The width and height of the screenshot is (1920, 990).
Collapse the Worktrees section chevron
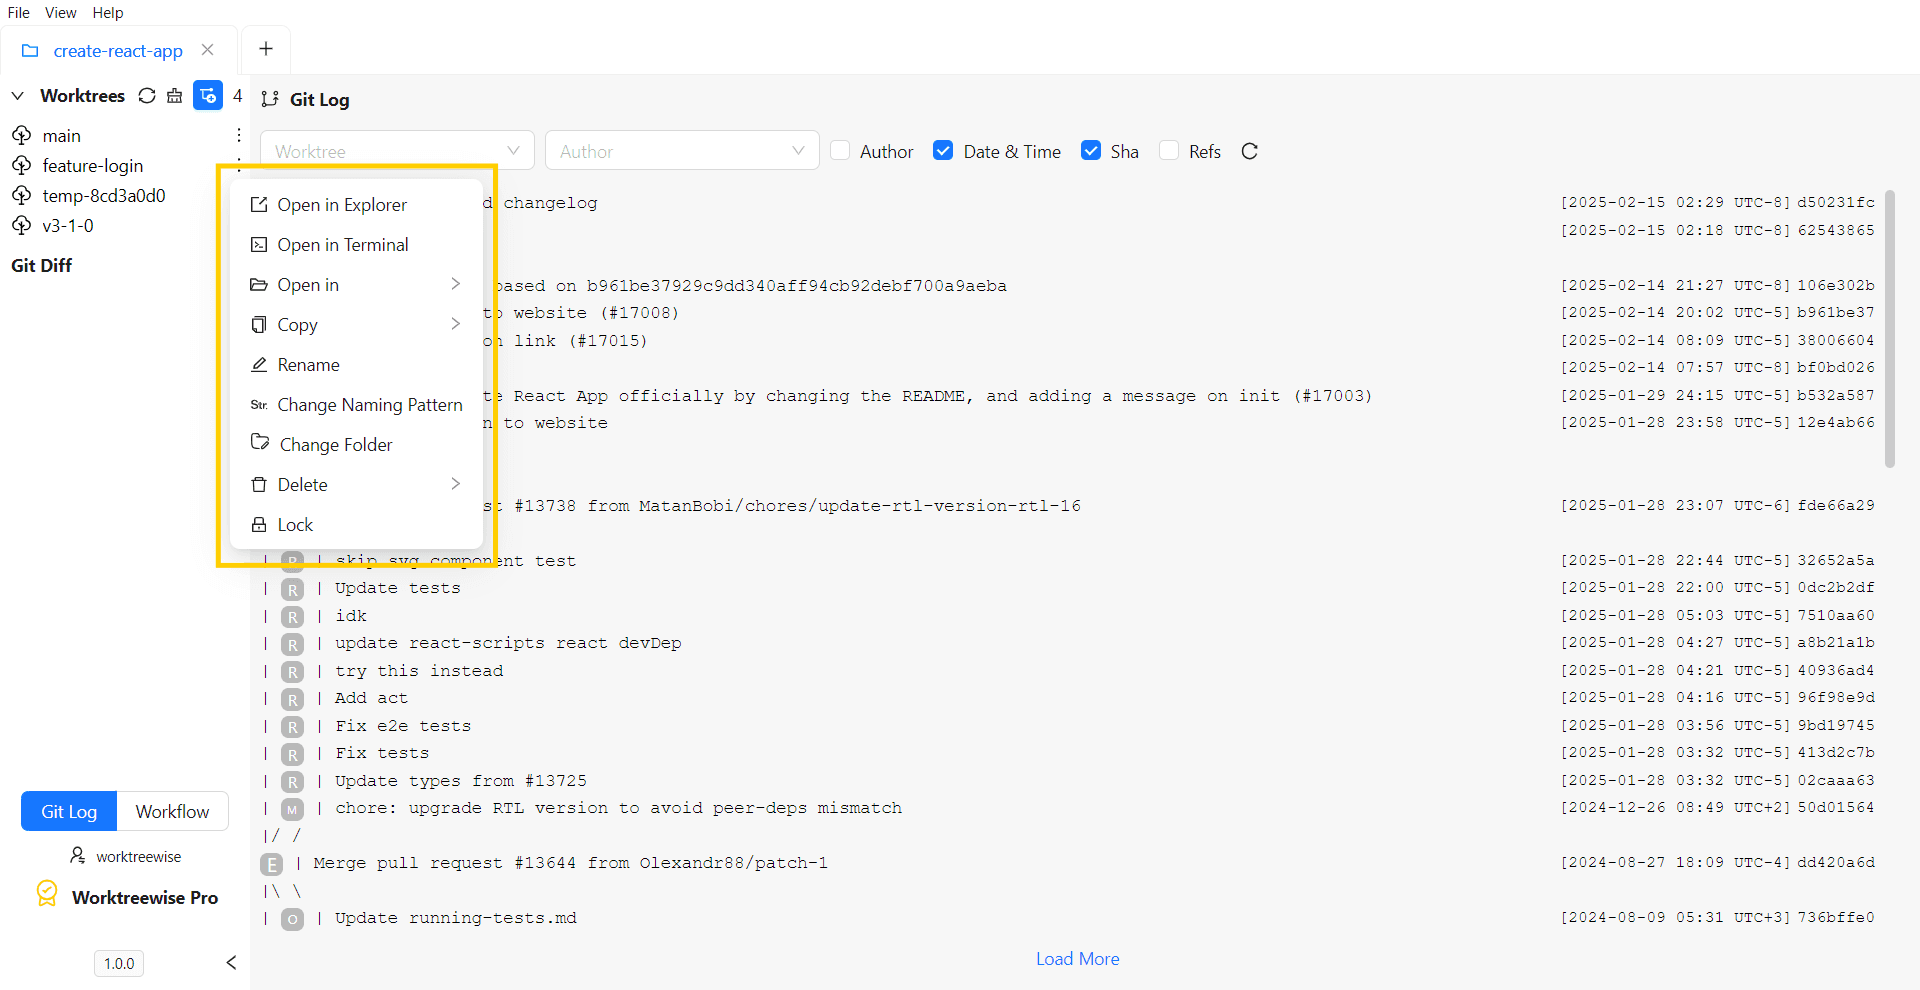(x=17, y=95)
